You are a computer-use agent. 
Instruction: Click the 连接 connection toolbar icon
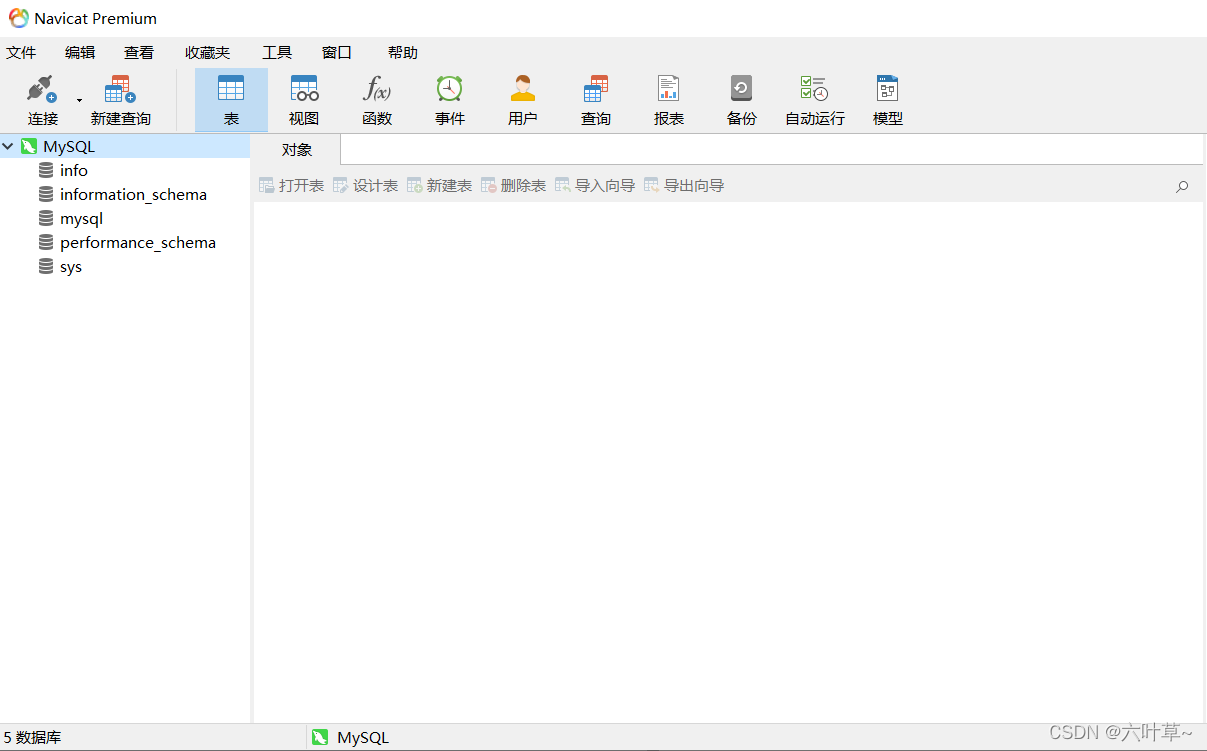click(42, 99)
